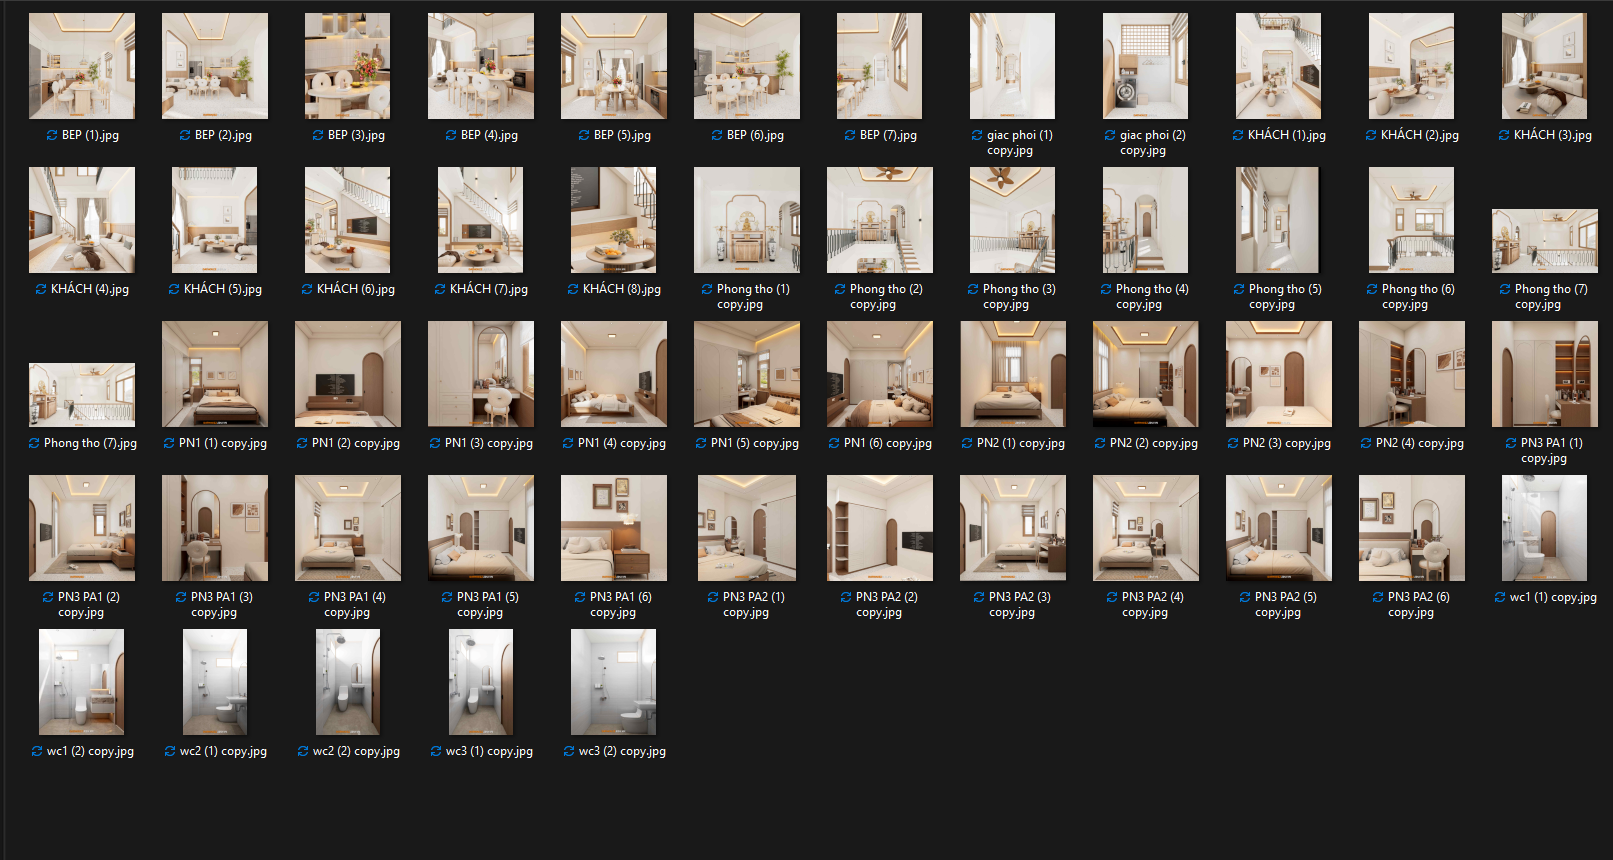Select the PN1 (2) copy.jpg file

click(348, 374)
